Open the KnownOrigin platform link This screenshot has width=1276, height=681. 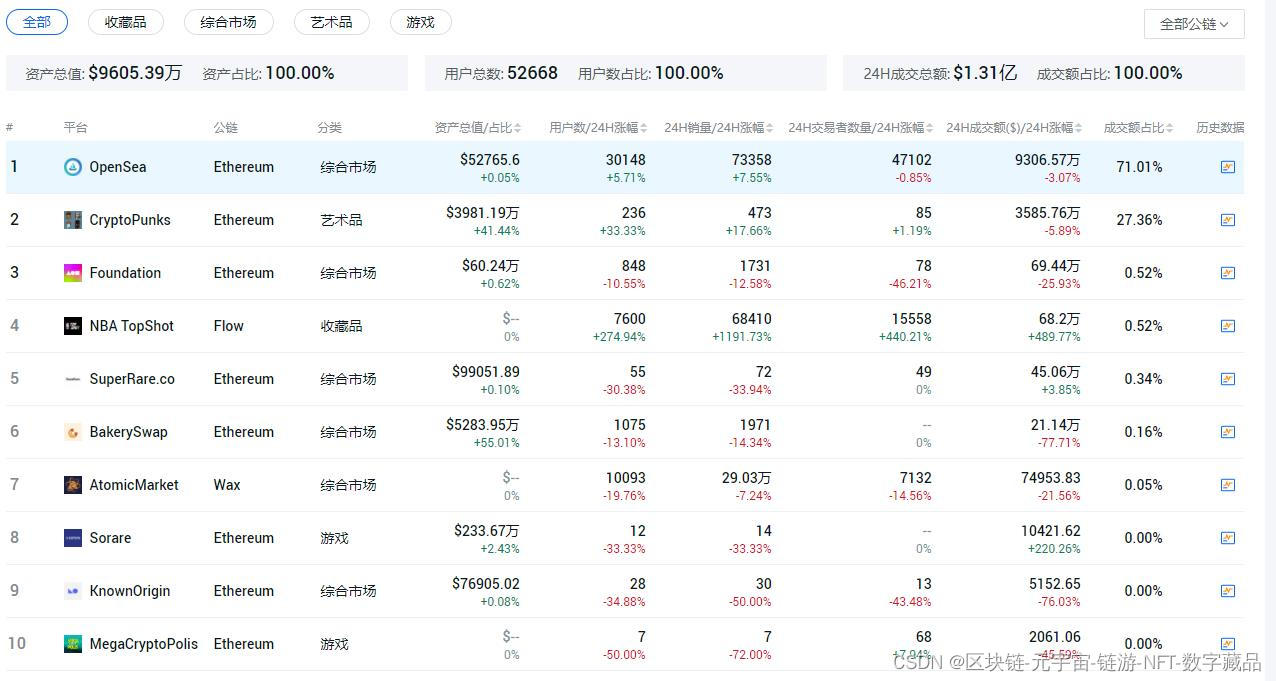[x=130, y=591]
